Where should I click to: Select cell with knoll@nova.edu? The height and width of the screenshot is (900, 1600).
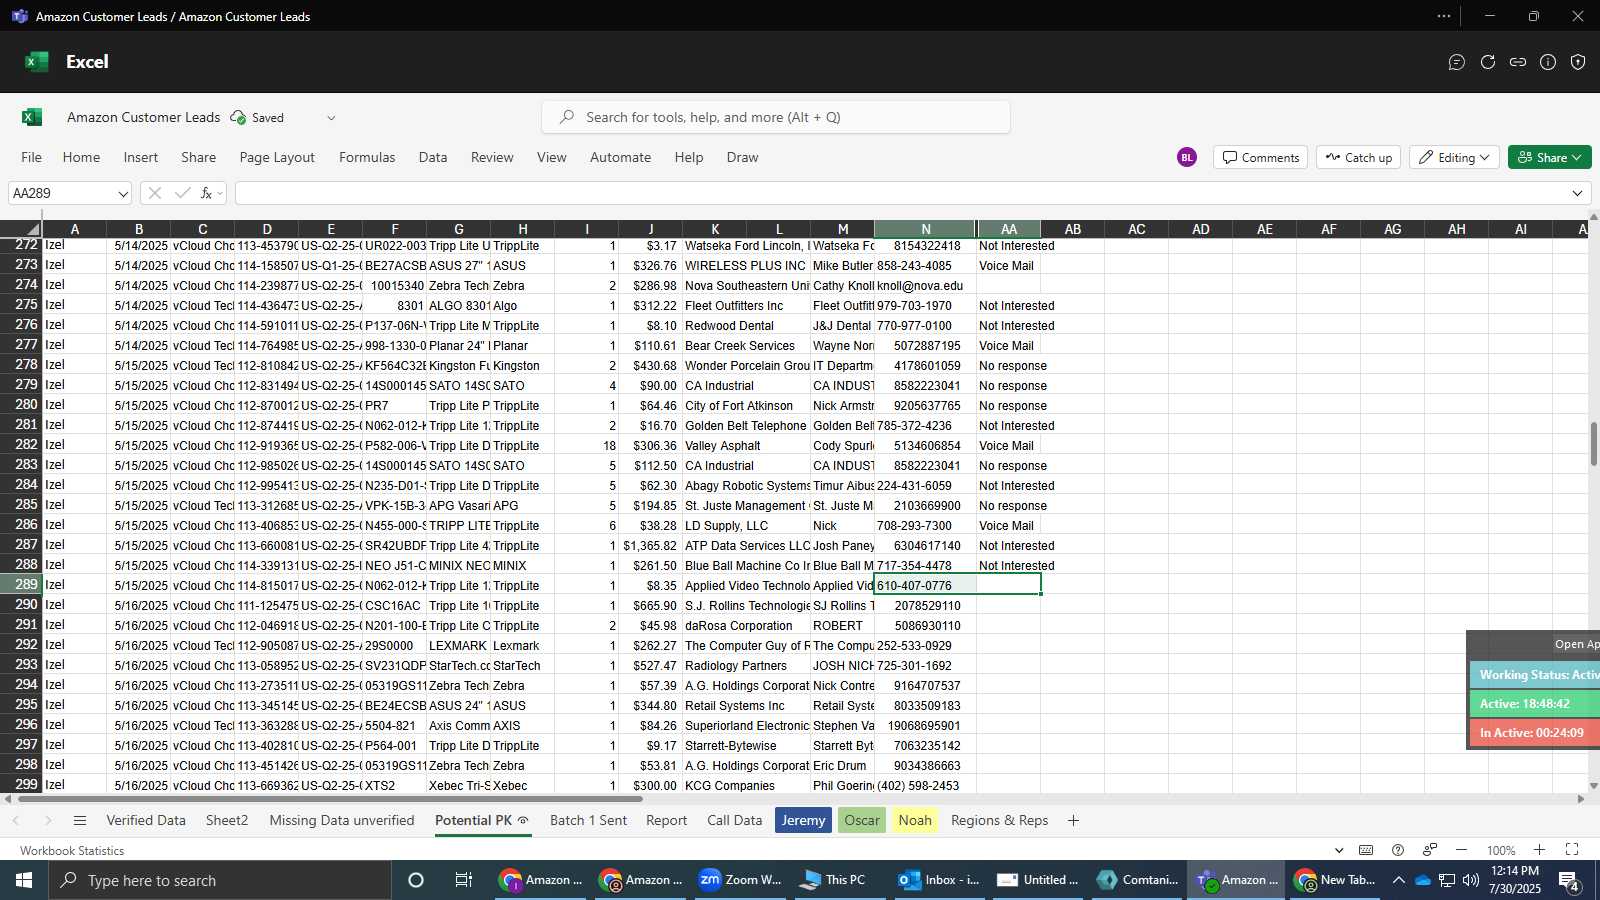926,285
